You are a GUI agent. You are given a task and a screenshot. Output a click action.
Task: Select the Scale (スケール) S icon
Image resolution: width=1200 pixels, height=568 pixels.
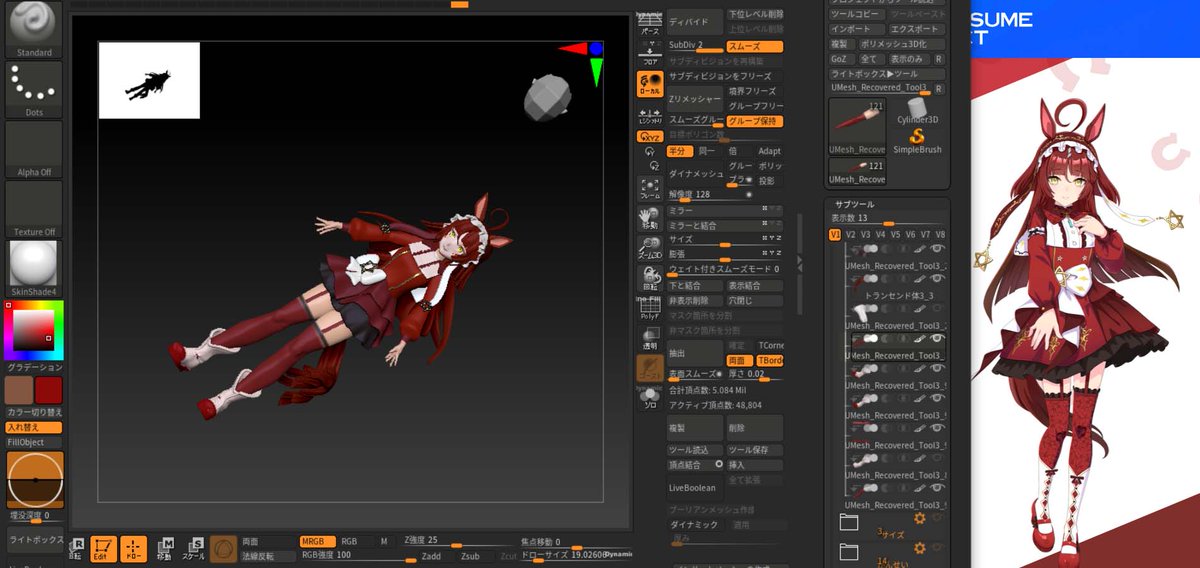tap(193, 548)
